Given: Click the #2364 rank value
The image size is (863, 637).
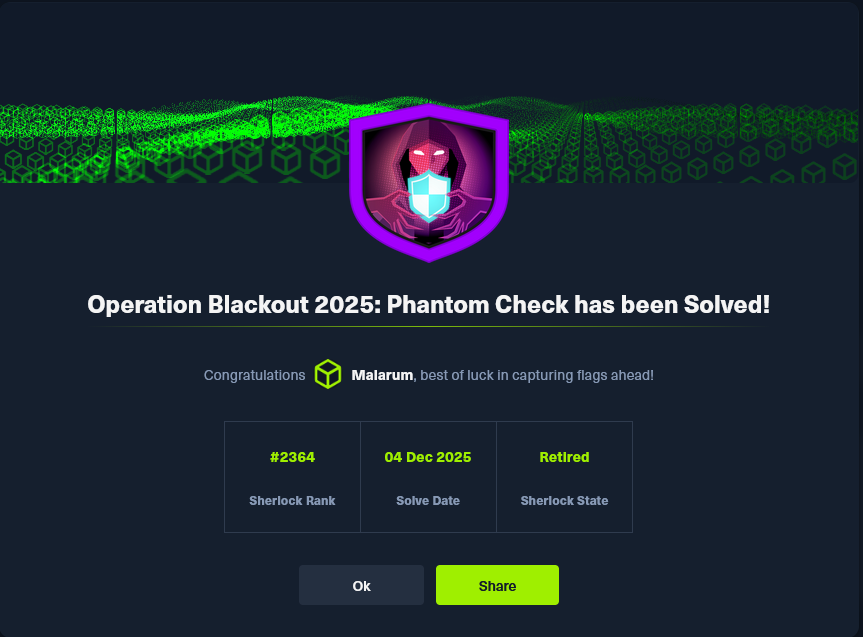Looking at the screenshot, I should tap(292, 457).
